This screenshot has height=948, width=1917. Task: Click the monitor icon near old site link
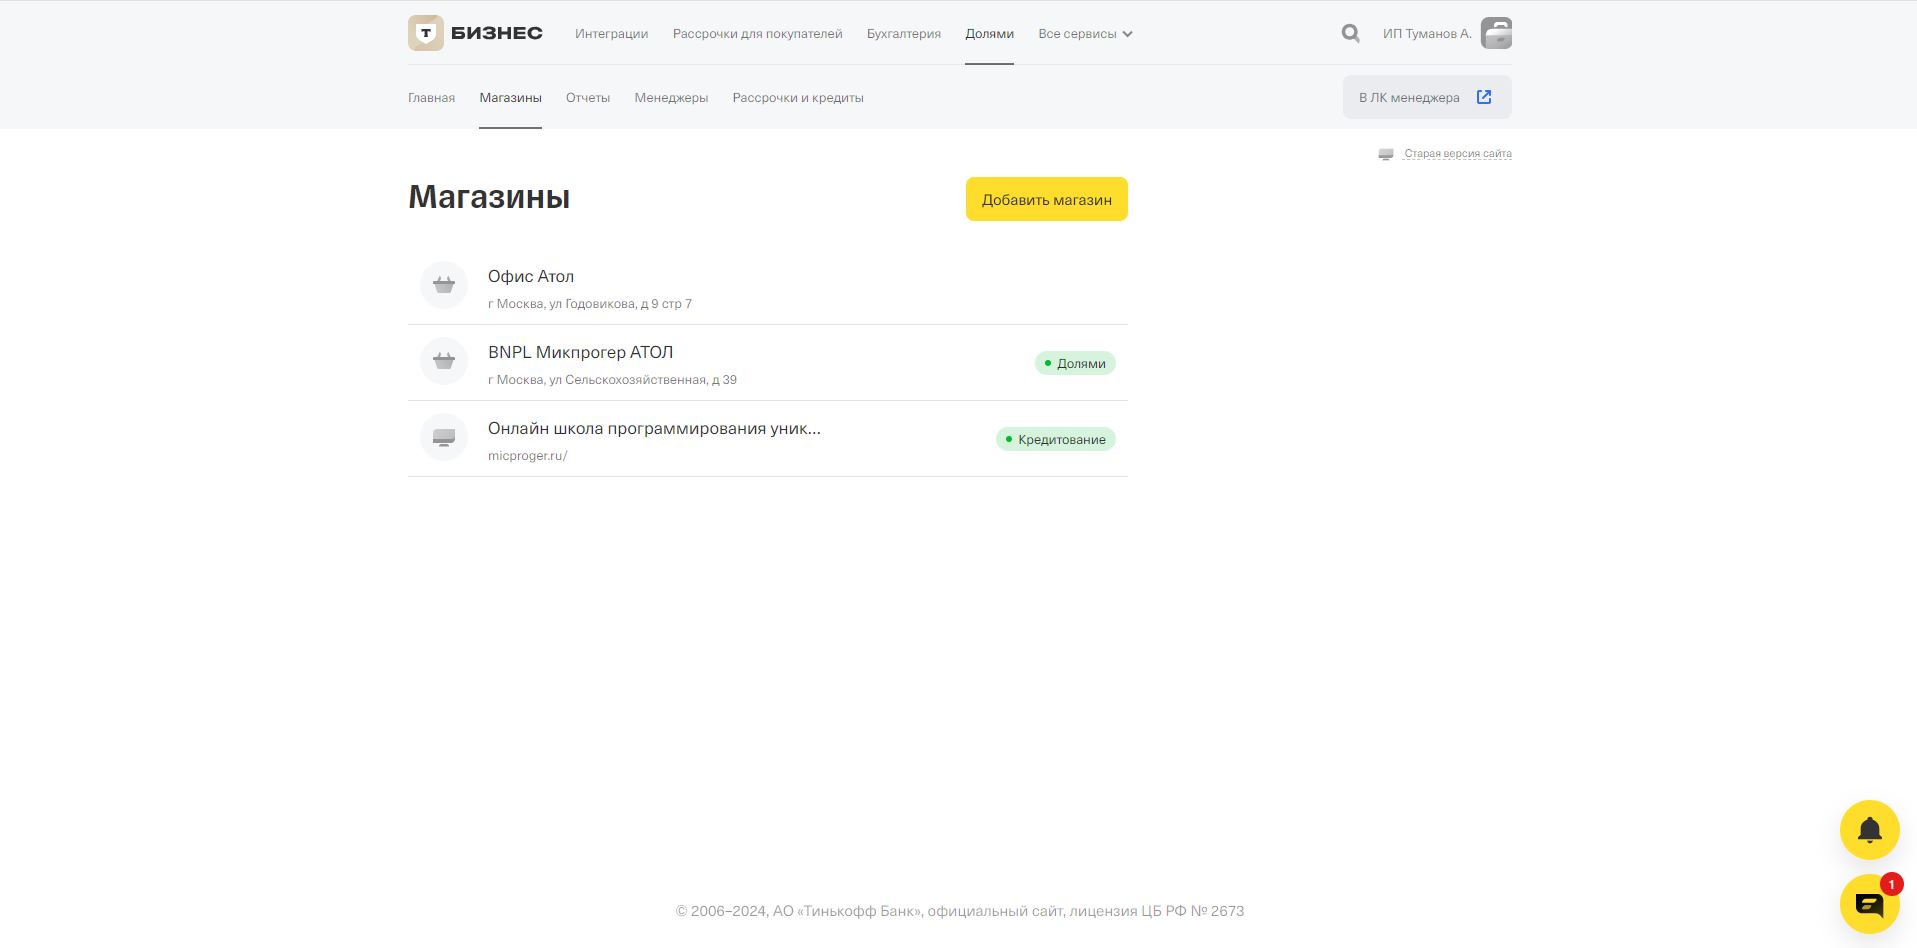1385,154
